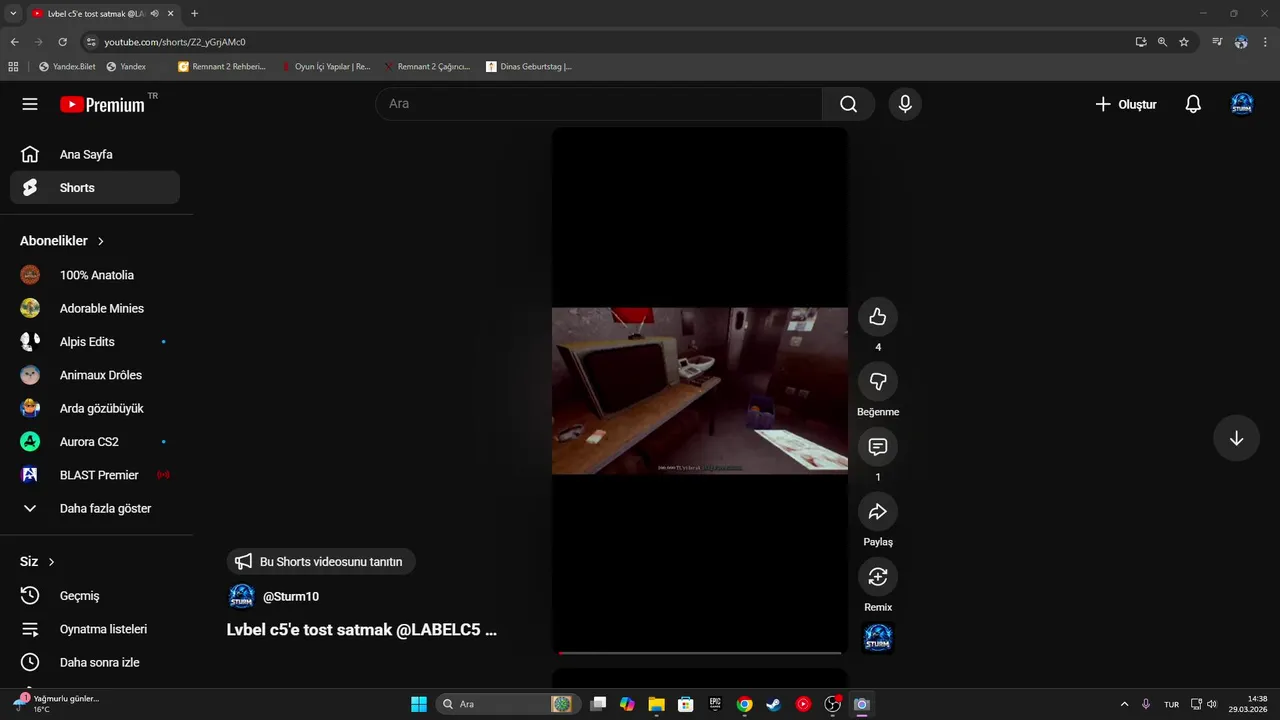The height and width of the screenshot is (720, 1280).
Task: Open Arda gözübüyük channel
Action: [x=95, y=408]
